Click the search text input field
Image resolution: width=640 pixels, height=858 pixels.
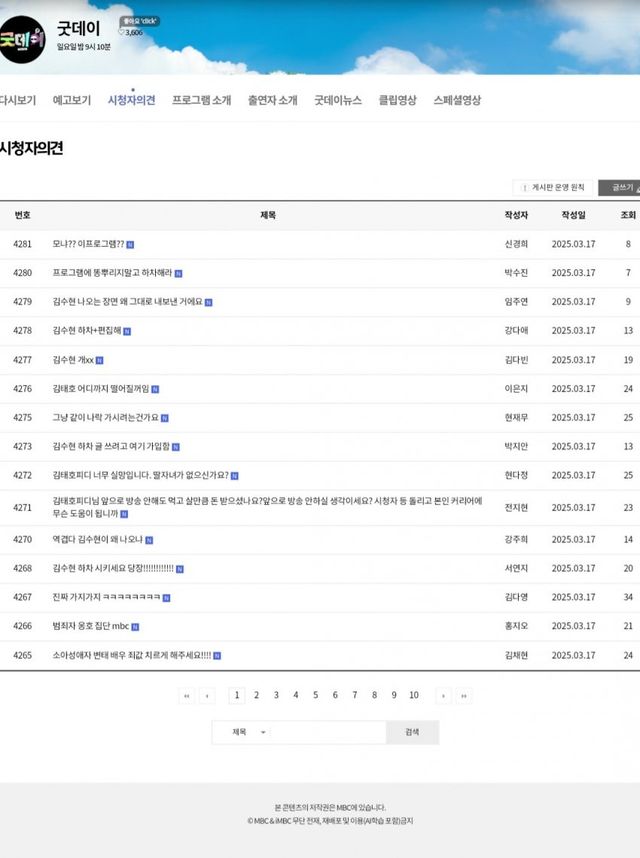coord(328,732)
